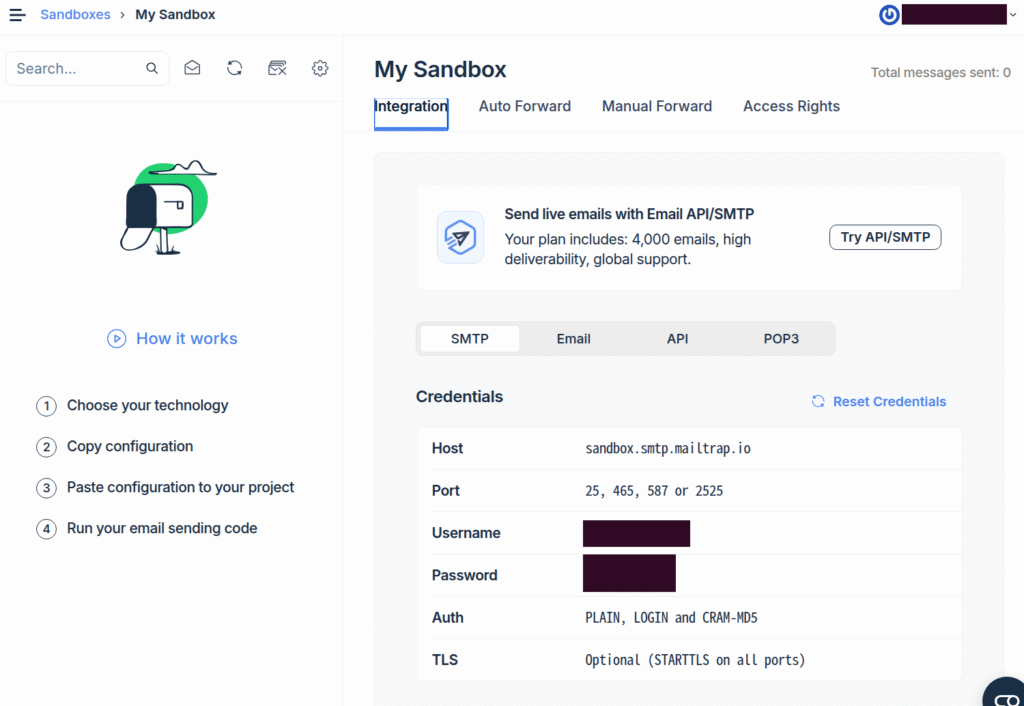Open the sidebar hamburger menu
The image size is (1024, 706).
[16, 14]
